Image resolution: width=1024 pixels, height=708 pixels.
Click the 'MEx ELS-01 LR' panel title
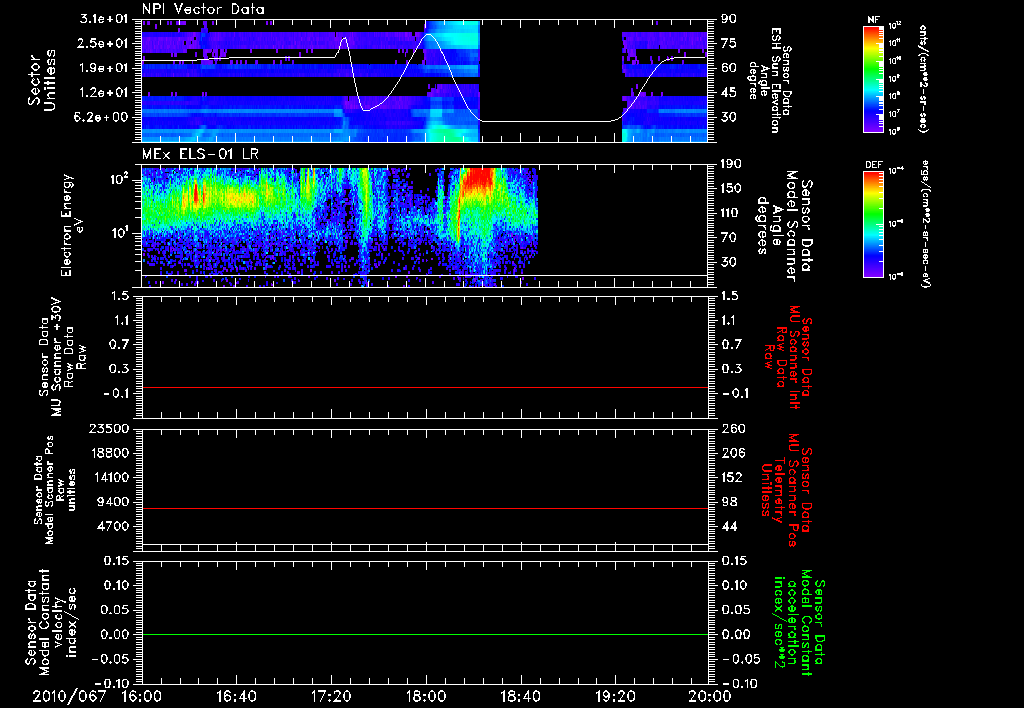point(199,155)
